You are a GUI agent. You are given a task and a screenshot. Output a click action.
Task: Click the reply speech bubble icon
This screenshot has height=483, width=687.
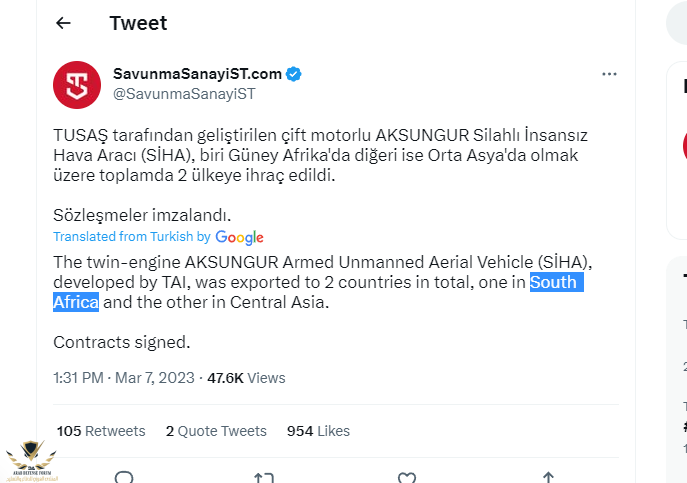click(124, 478)
